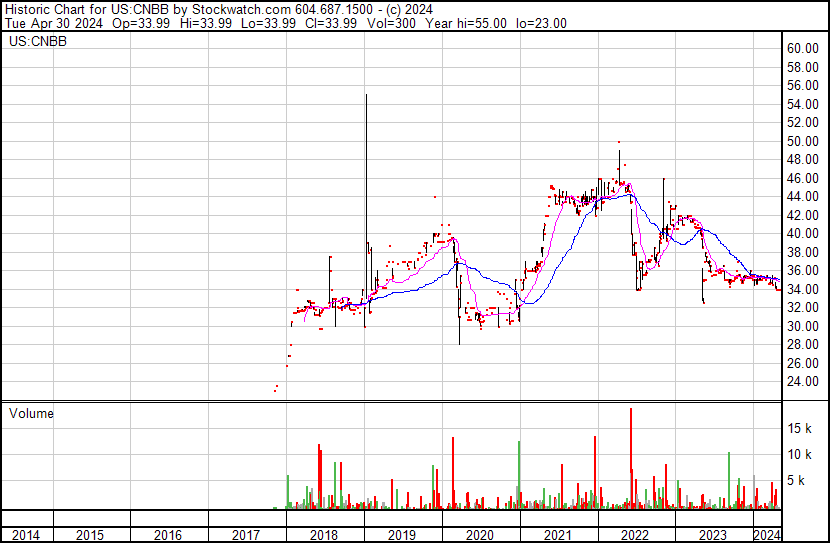
Task: Click the 2023 year label
Action: [x=712, y=535]
